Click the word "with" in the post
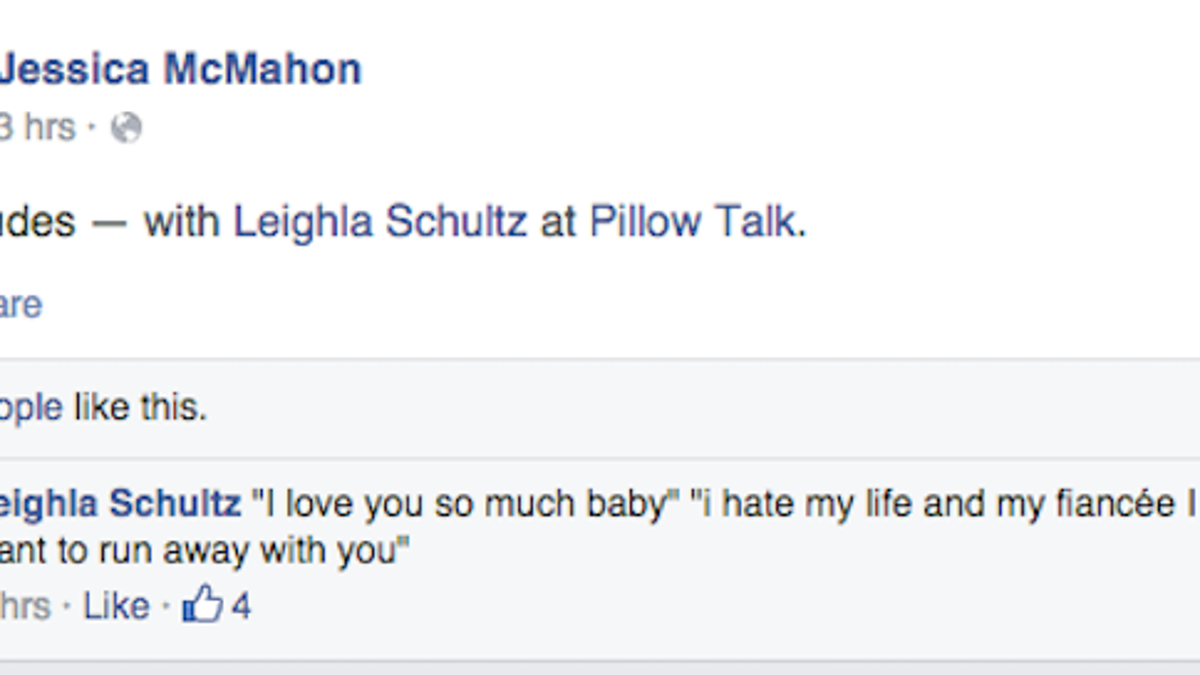The width and height of the screenshot is (1200, 675). tap(181, 222)
